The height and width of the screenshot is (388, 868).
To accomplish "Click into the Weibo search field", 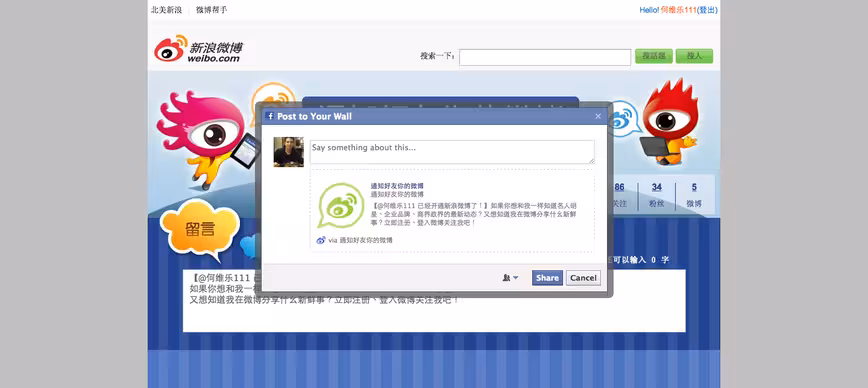I will tap(545, 57).
